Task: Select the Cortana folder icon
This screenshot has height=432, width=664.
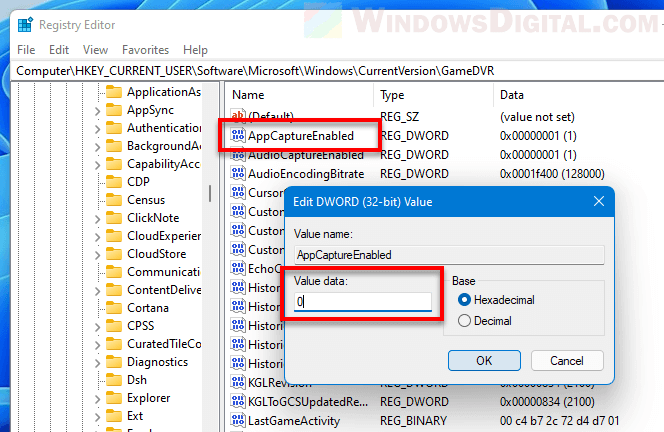Action: pyautogui.click(x=114, y=308)
